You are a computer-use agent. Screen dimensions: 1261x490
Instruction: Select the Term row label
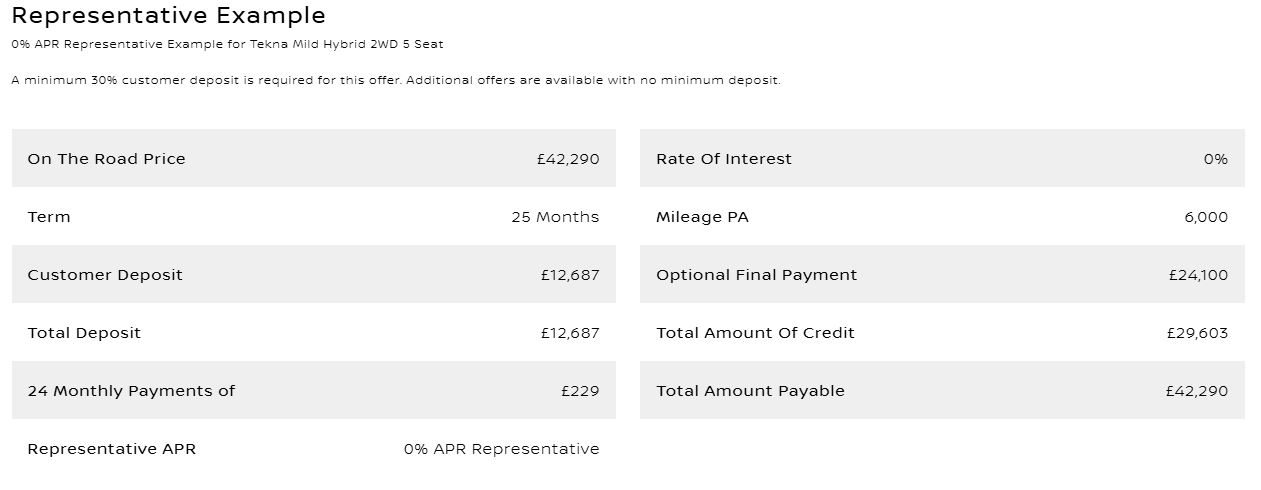(x=49, y=217)
